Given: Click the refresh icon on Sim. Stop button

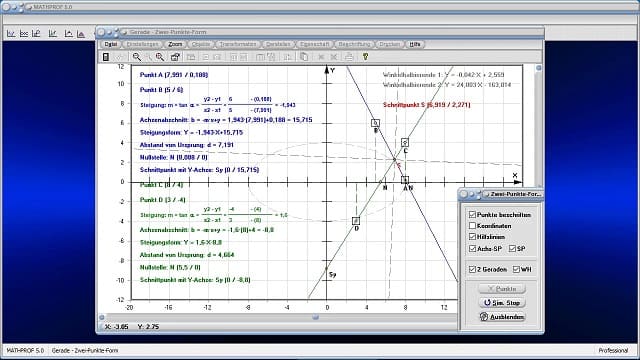Looking at the screenshot, I should pyautogui.click(x=487, y=302).
